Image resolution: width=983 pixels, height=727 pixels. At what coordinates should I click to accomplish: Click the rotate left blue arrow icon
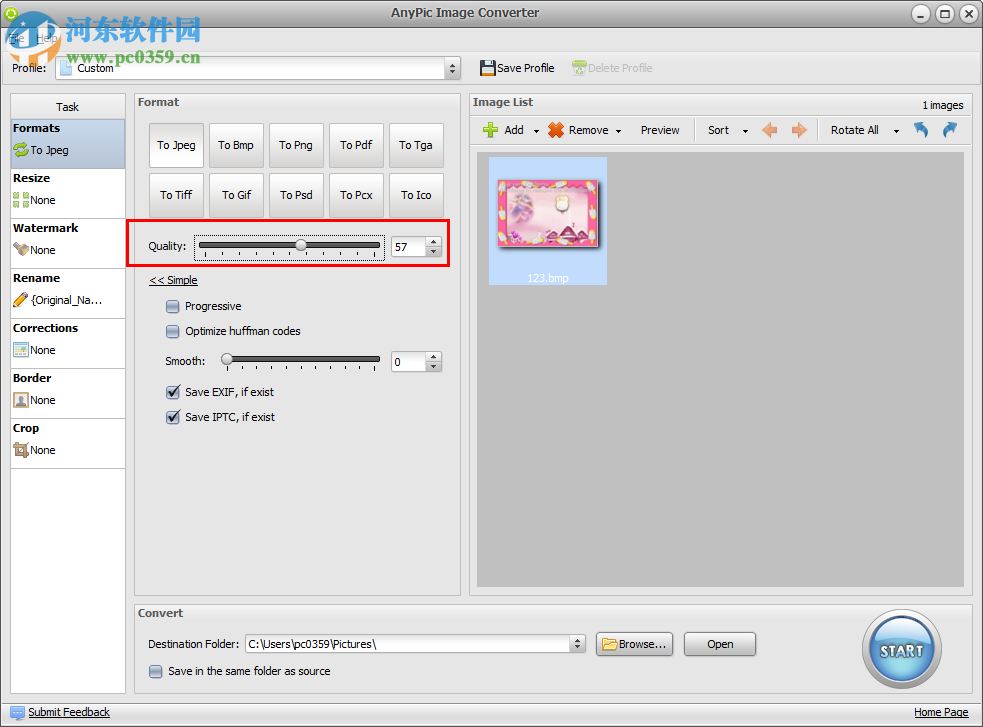point(920,130)
